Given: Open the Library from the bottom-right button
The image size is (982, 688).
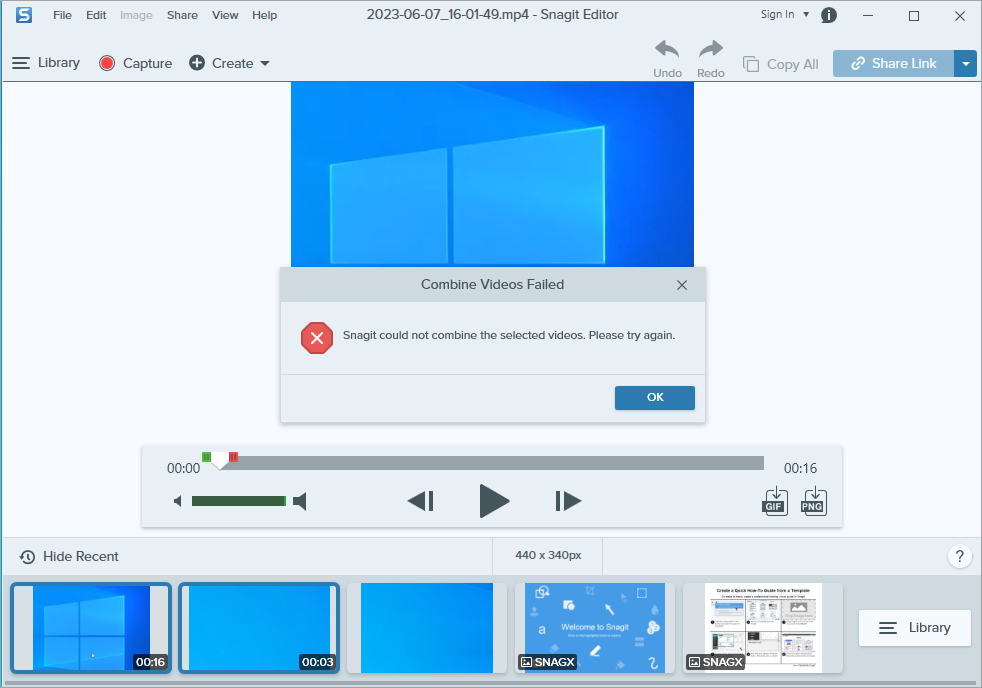Looking at the screenshot, I should point(914,628).
